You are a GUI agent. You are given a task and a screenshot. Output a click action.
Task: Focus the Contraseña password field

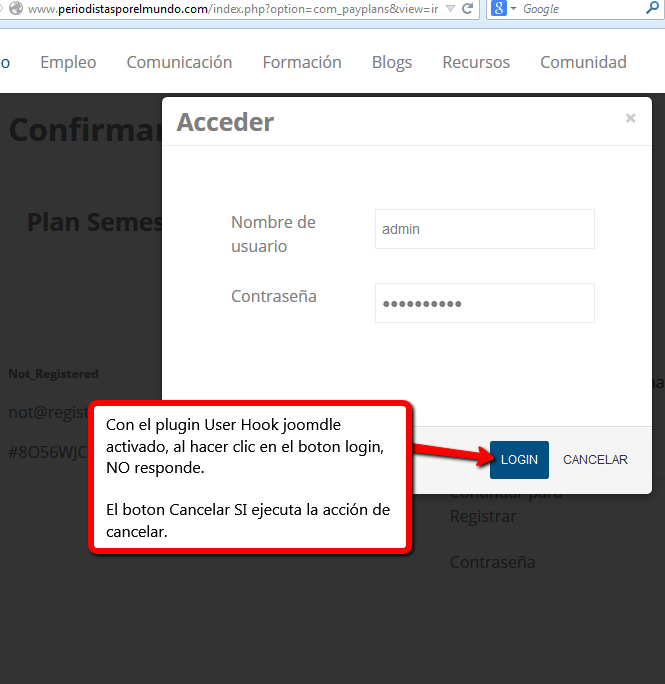(484, 303)
